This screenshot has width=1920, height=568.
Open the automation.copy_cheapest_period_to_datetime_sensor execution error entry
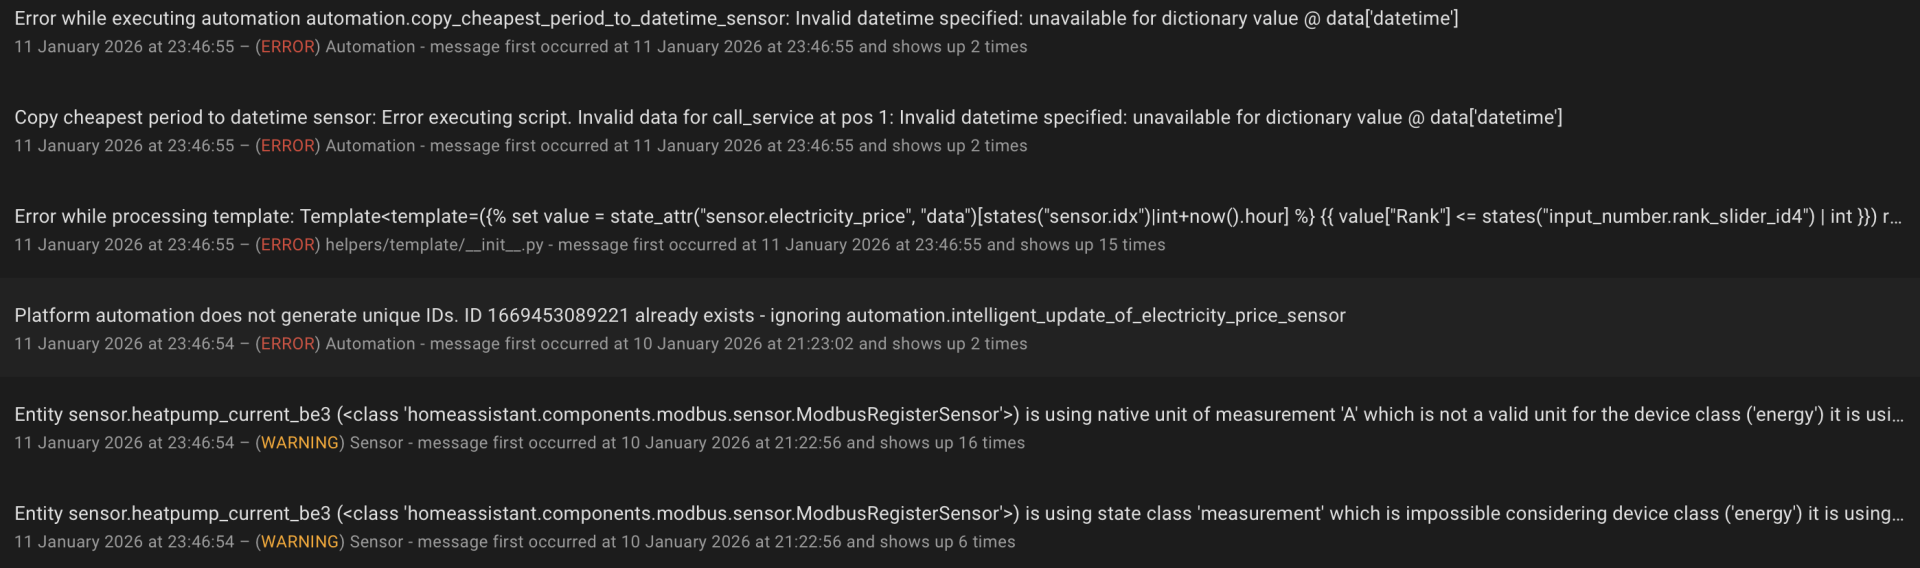click(735, 19)
